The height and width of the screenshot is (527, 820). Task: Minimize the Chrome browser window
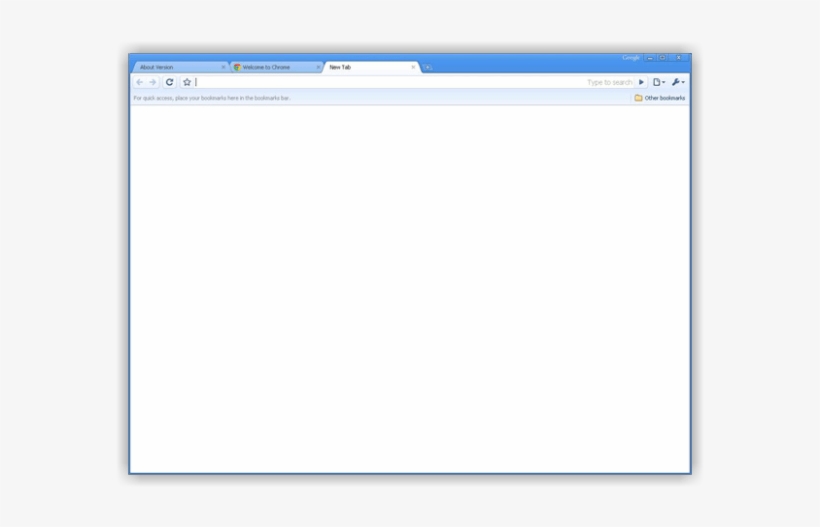point(650,58)
